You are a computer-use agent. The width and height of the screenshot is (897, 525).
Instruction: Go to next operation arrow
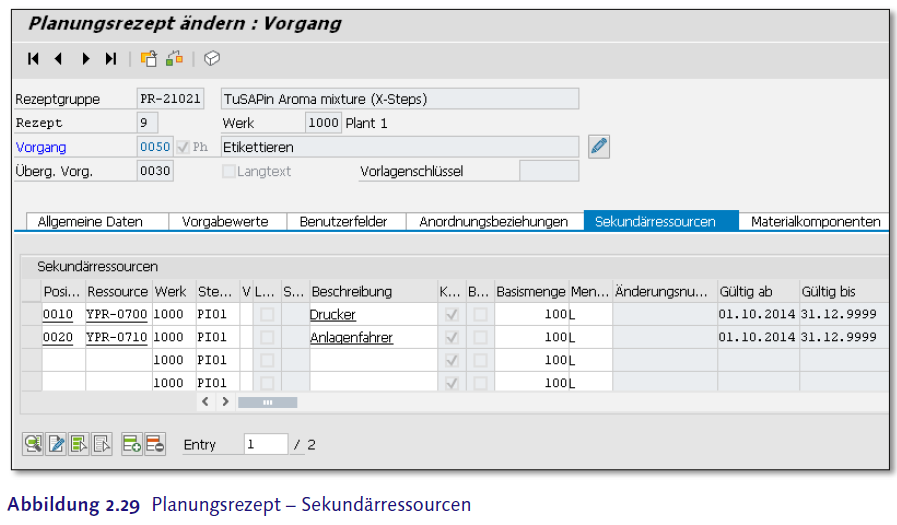tap(85, 59)
